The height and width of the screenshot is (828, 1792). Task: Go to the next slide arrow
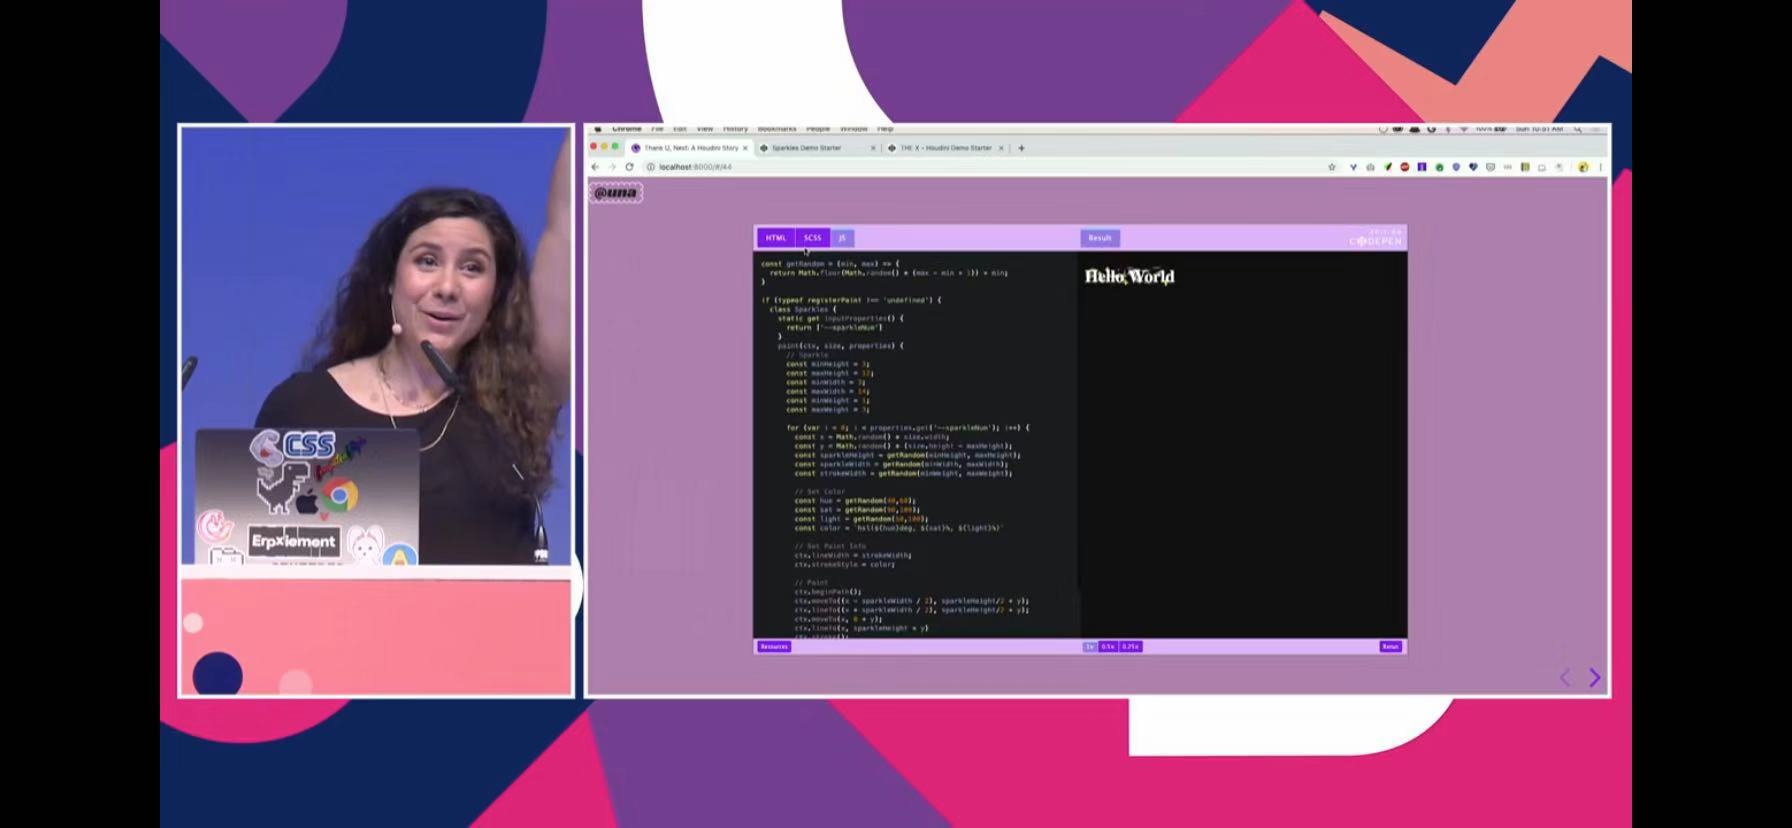click(1595, 678)
